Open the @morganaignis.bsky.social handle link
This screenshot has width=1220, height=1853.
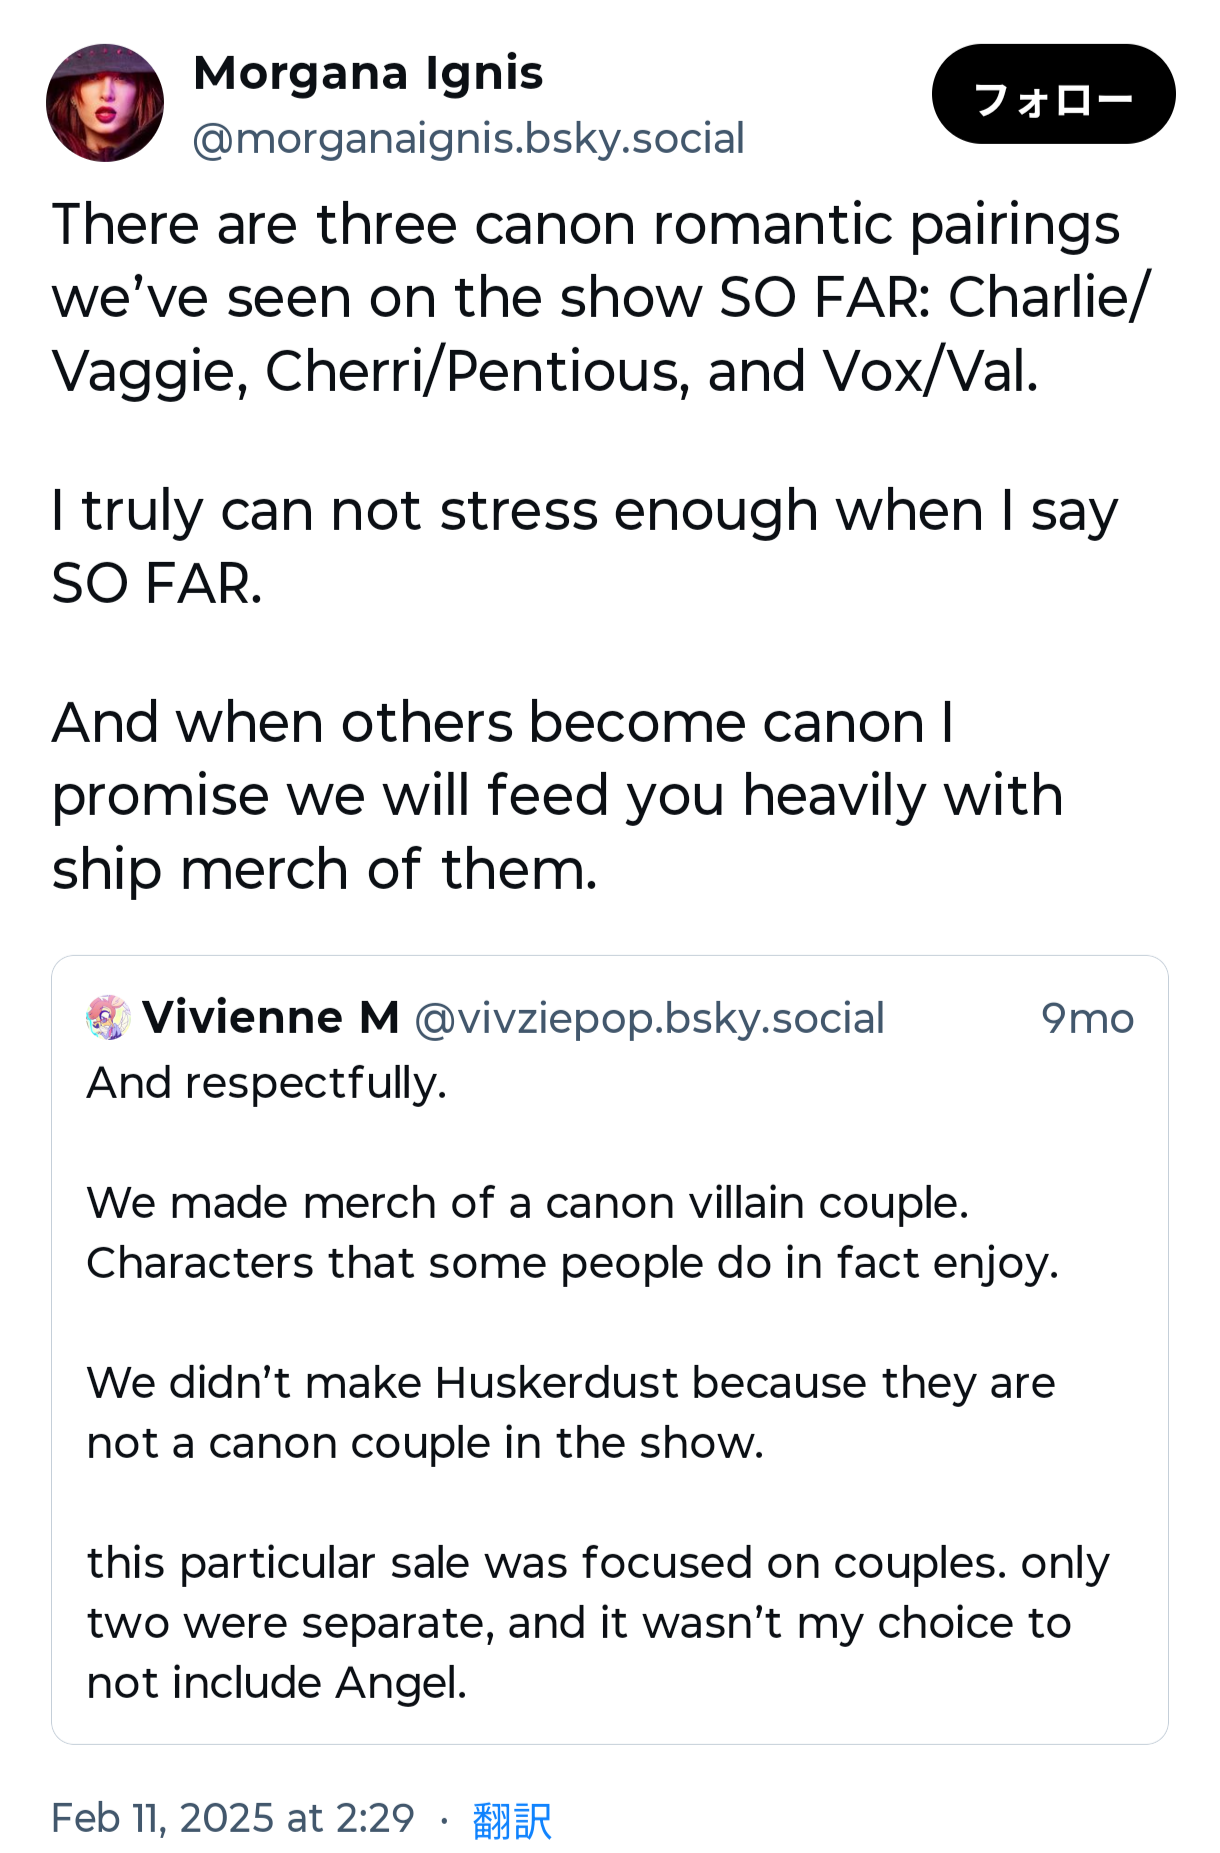pyautogui.click(x=468, y=139)
